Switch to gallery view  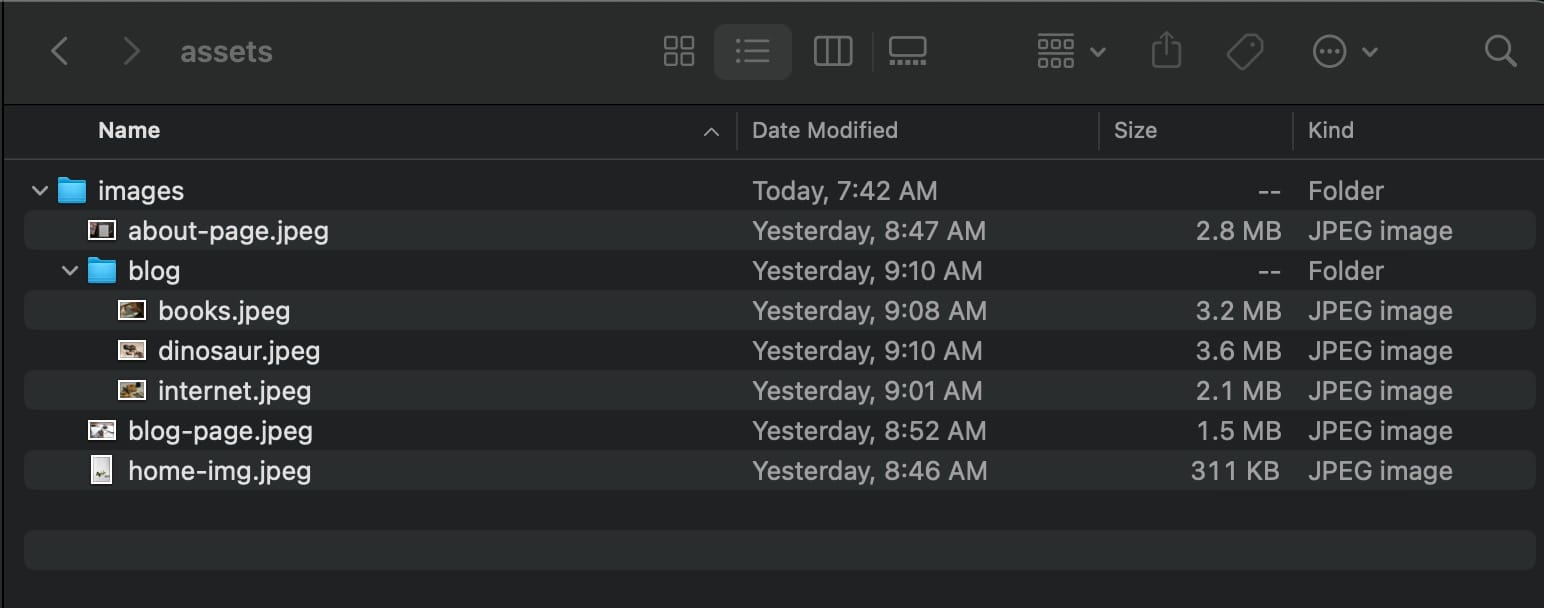click(x=907, y=52)
